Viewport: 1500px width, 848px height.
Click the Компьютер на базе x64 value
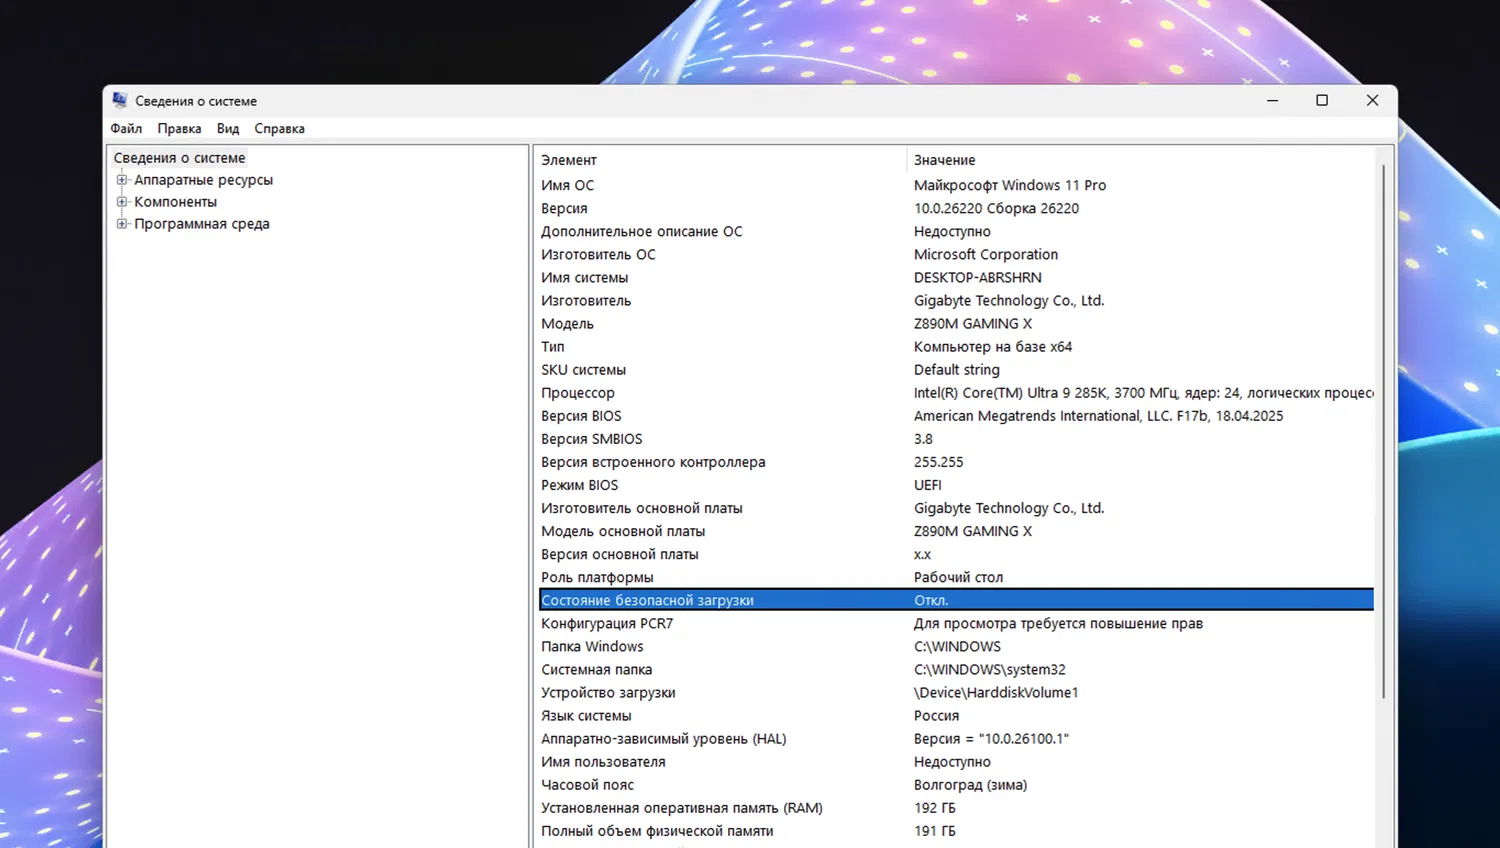coord(992,346)
